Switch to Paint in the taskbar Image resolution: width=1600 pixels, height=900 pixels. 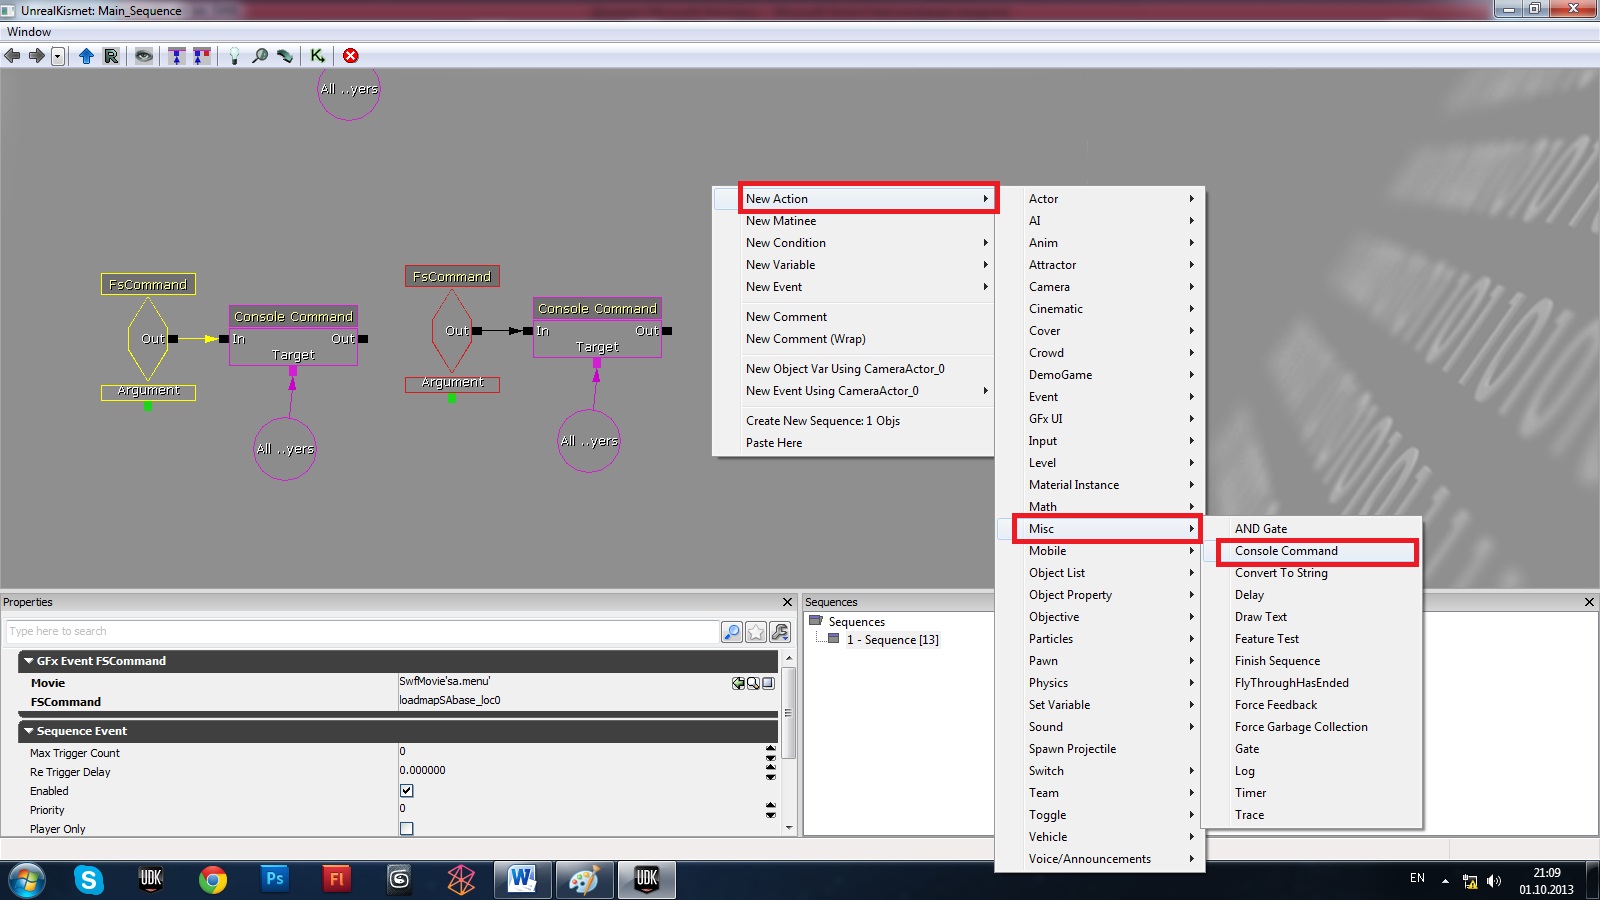click(584, 880)
